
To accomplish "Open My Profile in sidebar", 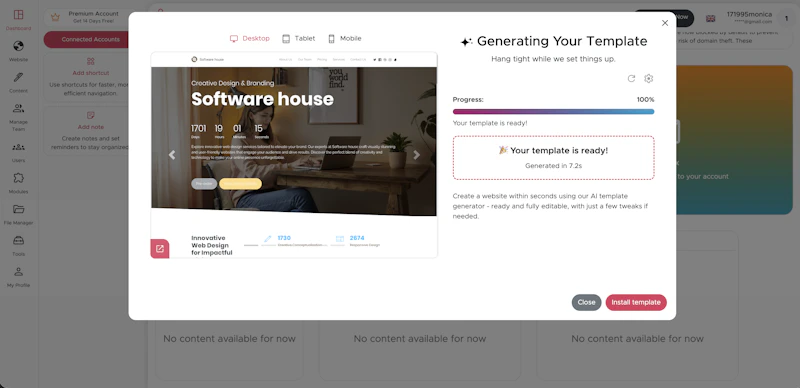I will point(18,277).
